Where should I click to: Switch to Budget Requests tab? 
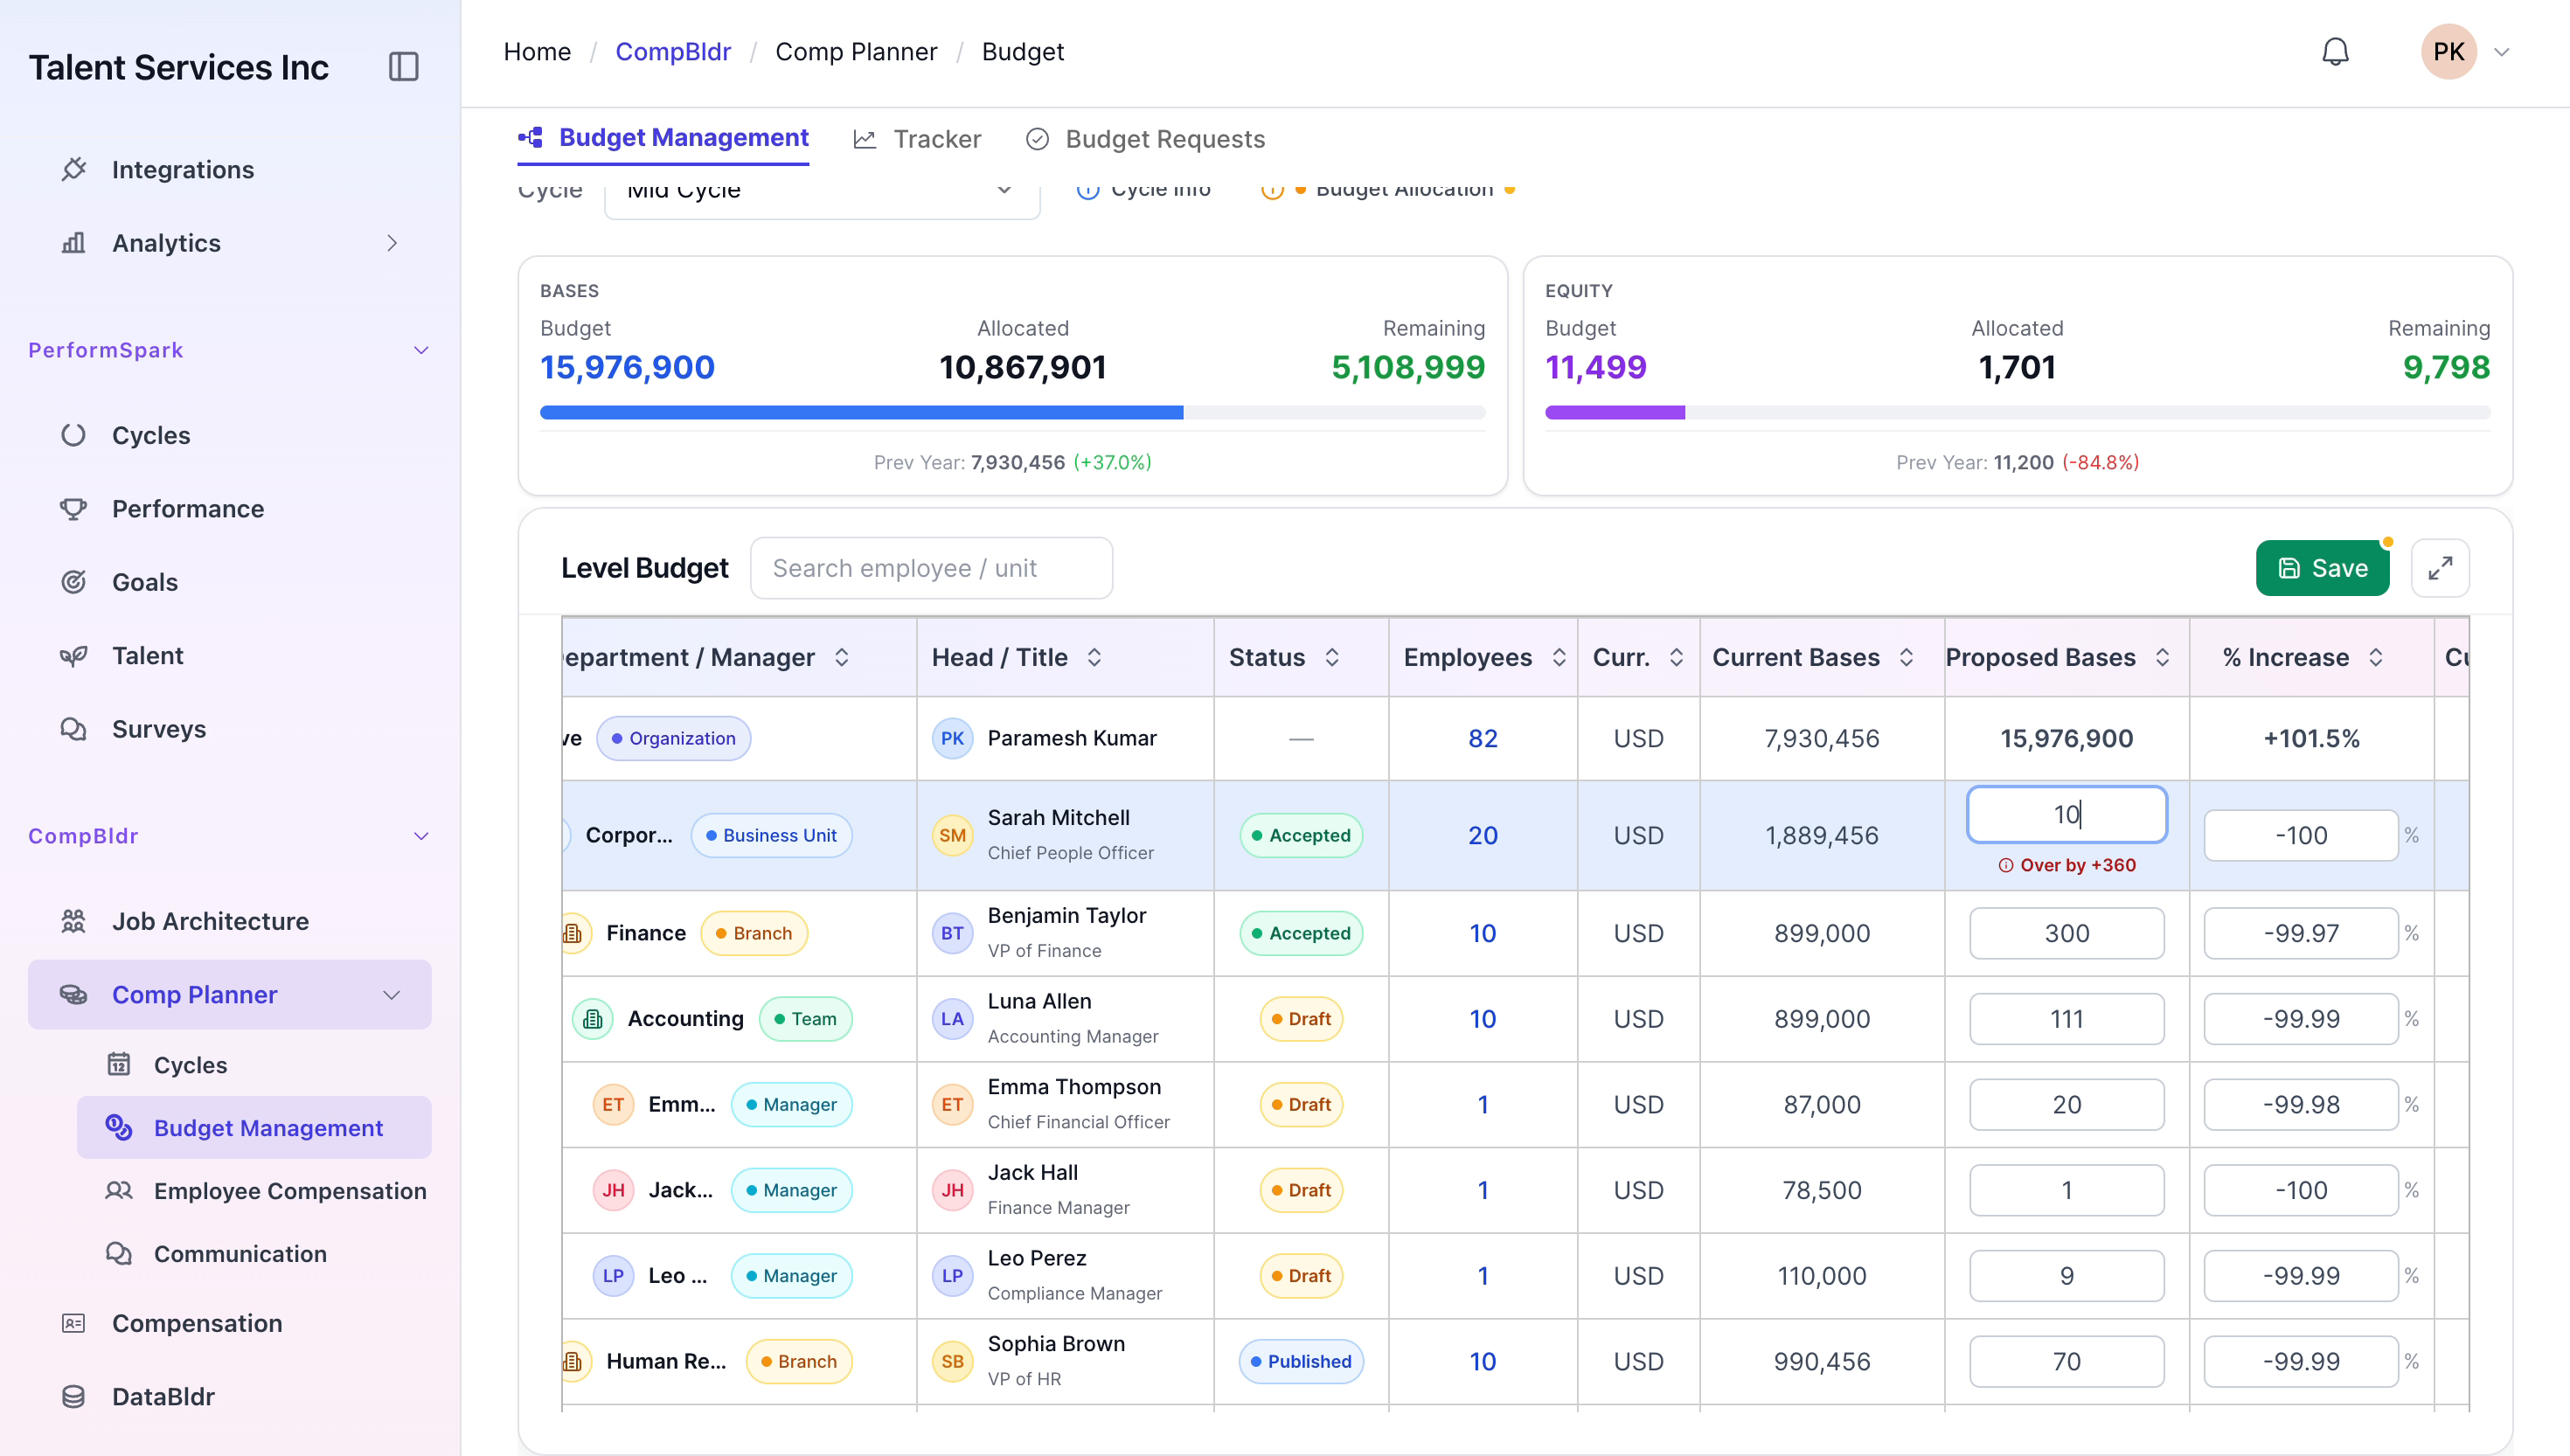[x=1145, y=139]
